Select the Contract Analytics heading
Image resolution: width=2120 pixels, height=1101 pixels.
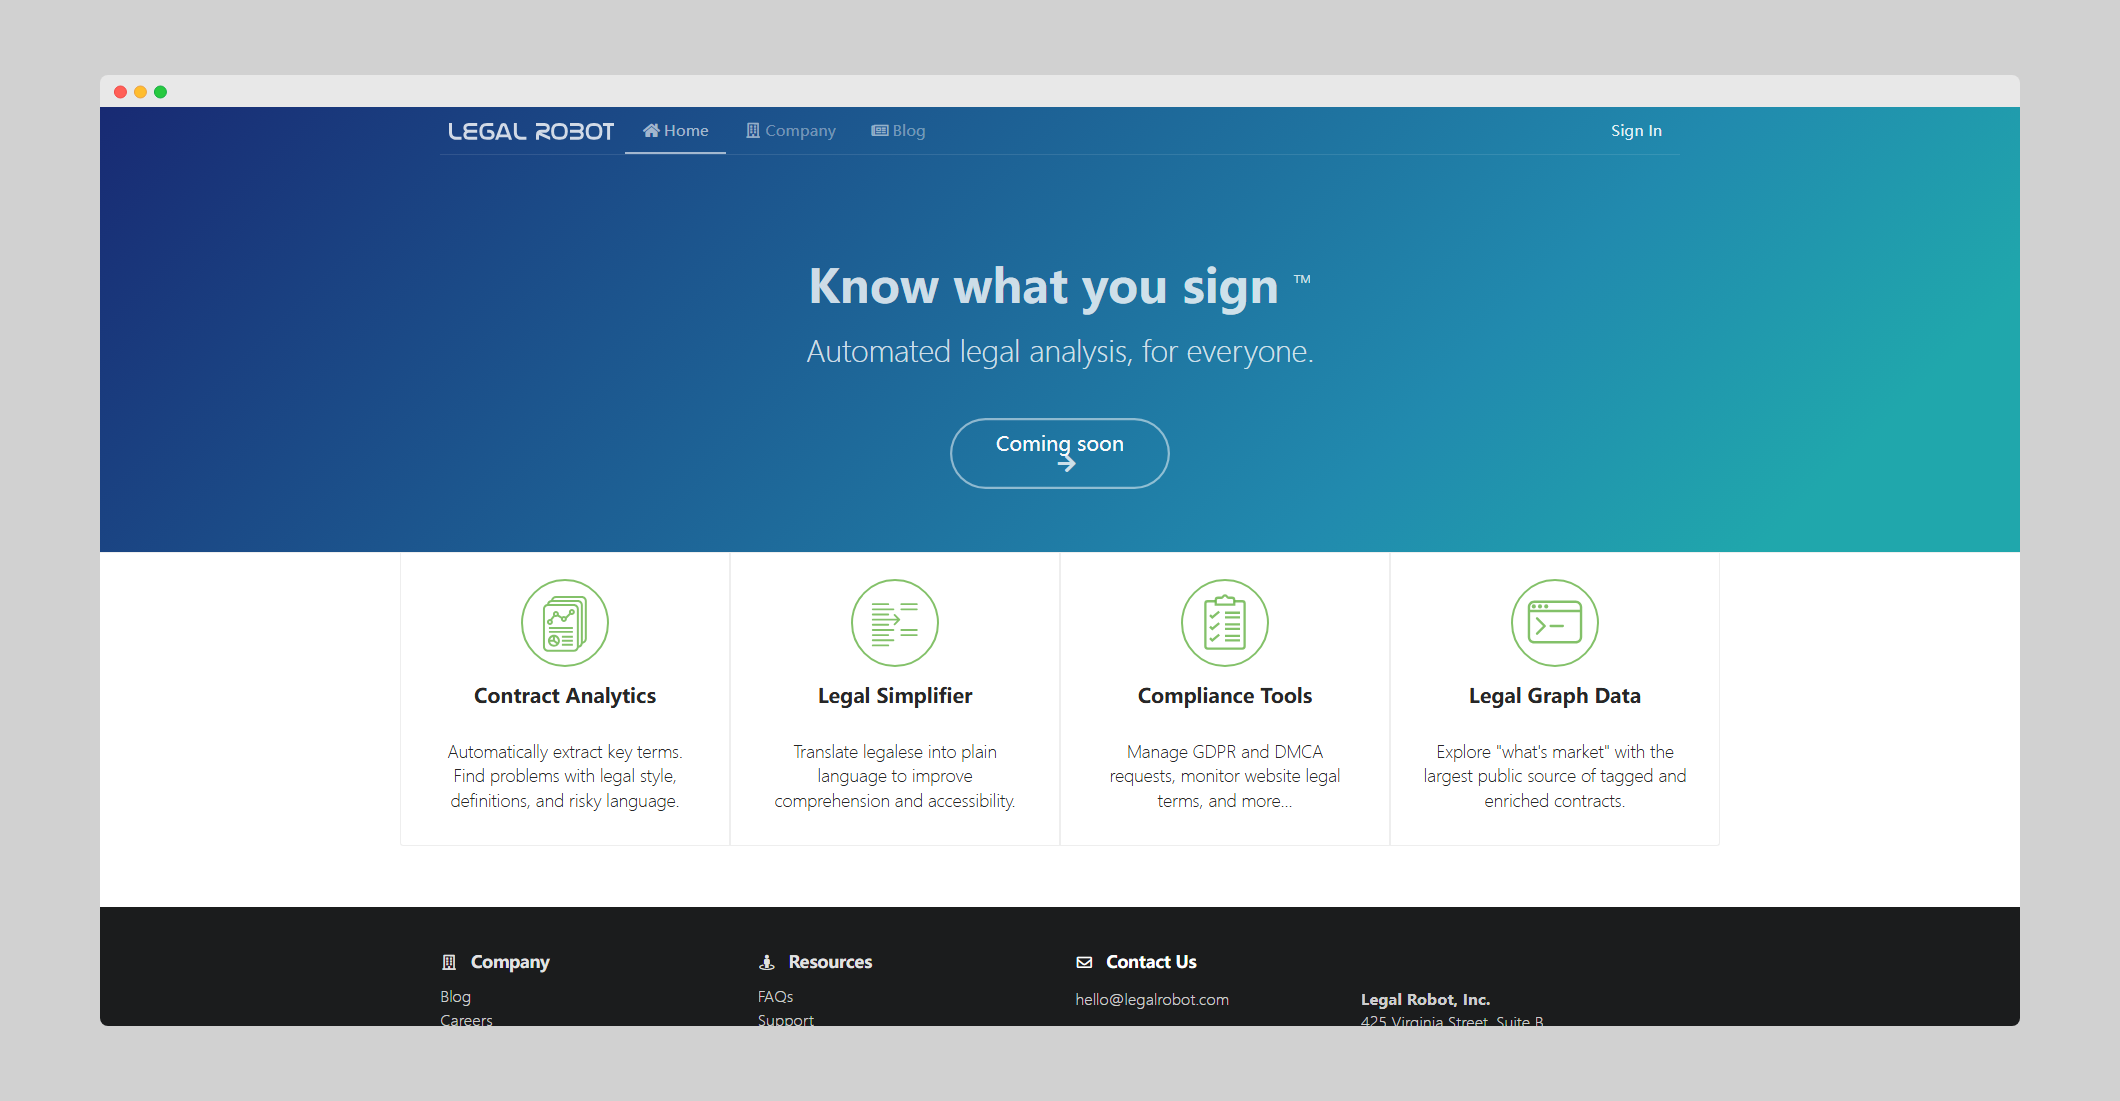coord(565,696)
